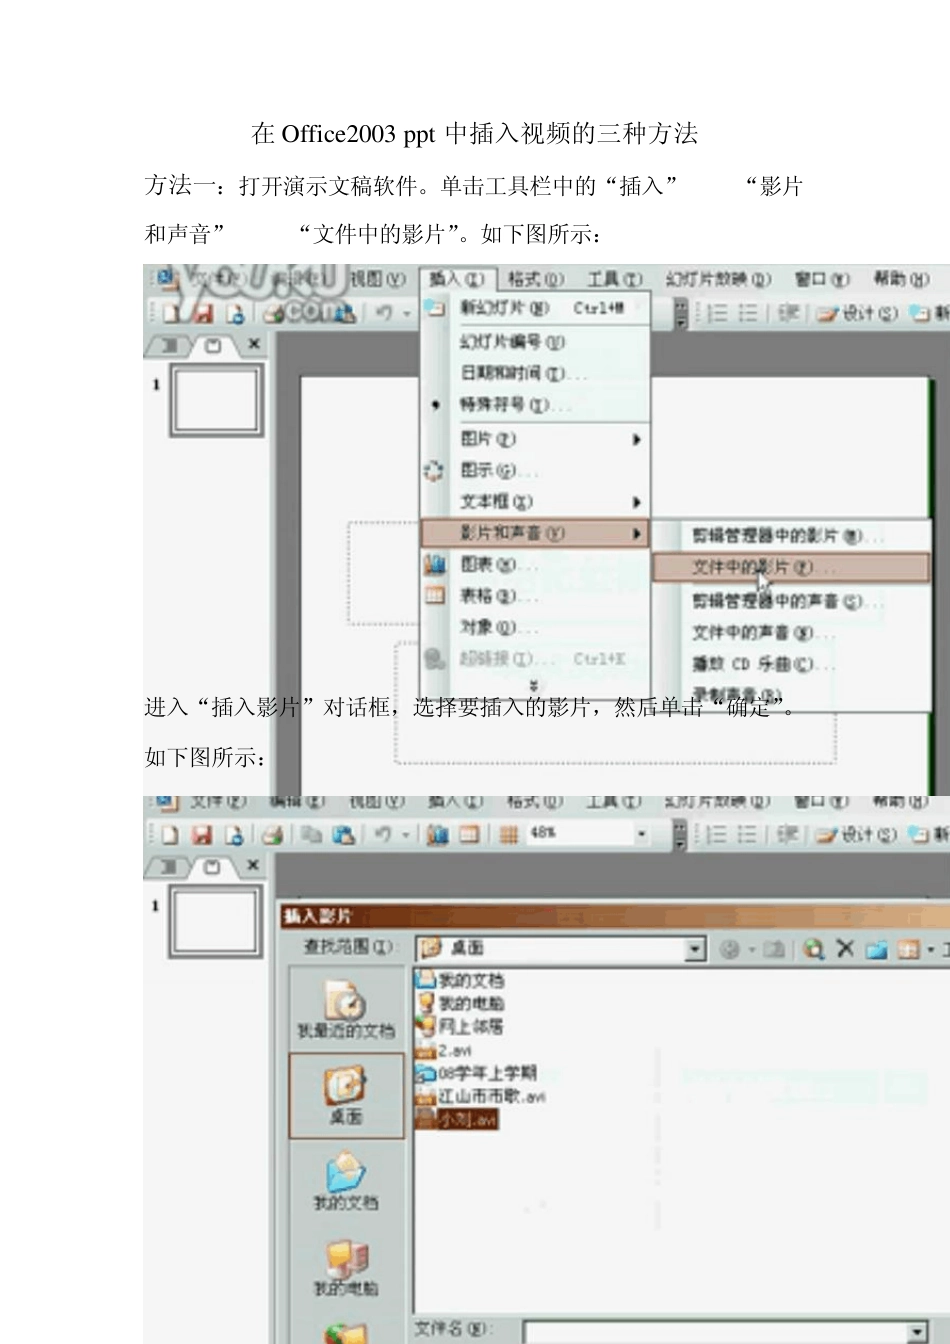Select 桌面 in the dialog places bar
Image resolution: width=950 pixels, height=1344 pixels.
tap(346, 1096)
